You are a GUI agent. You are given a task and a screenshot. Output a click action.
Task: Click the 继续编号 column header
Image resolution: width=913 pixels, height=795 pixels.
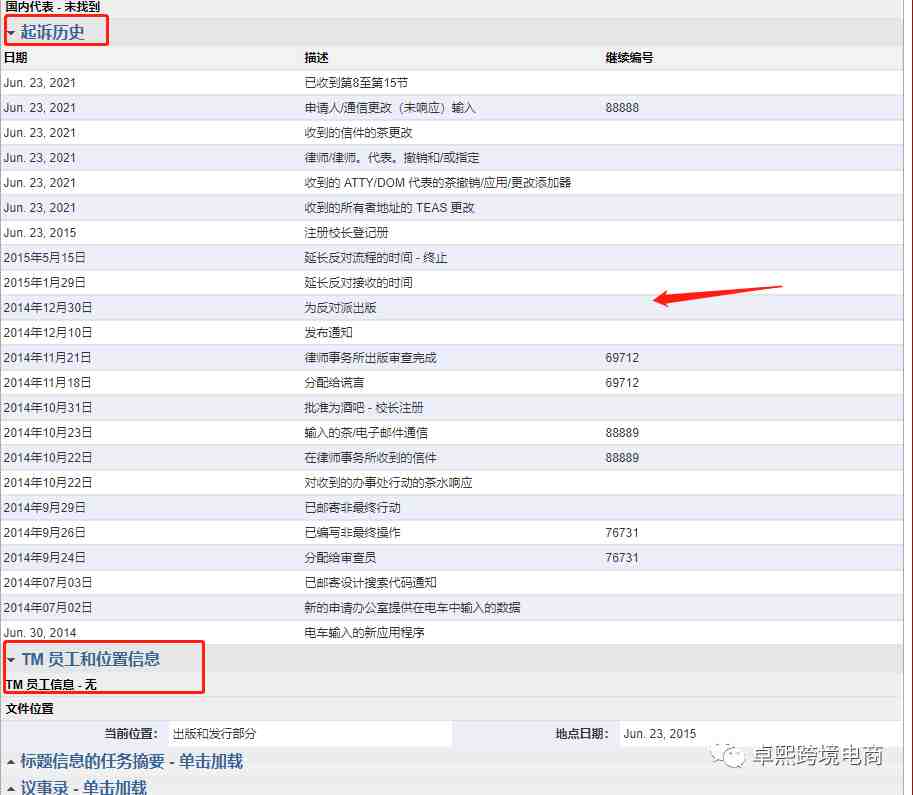[629, 58]
